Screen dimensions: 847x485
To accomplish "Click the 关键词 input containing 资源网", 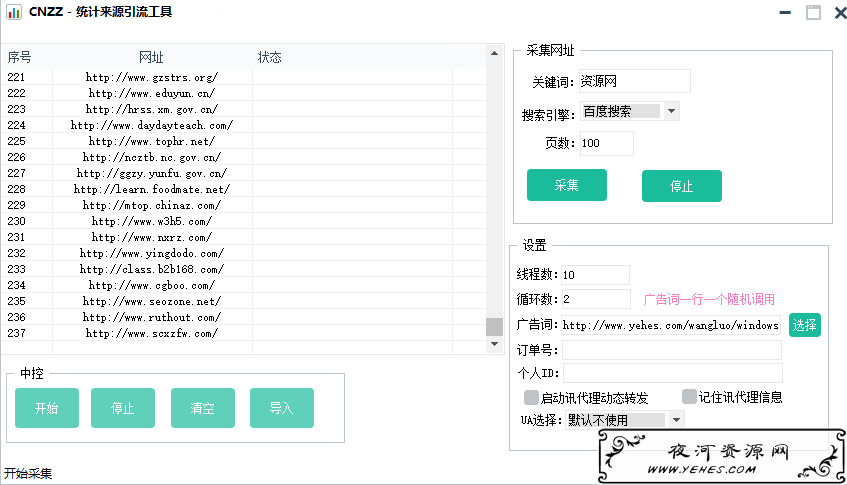I will (x=635, y=82).
